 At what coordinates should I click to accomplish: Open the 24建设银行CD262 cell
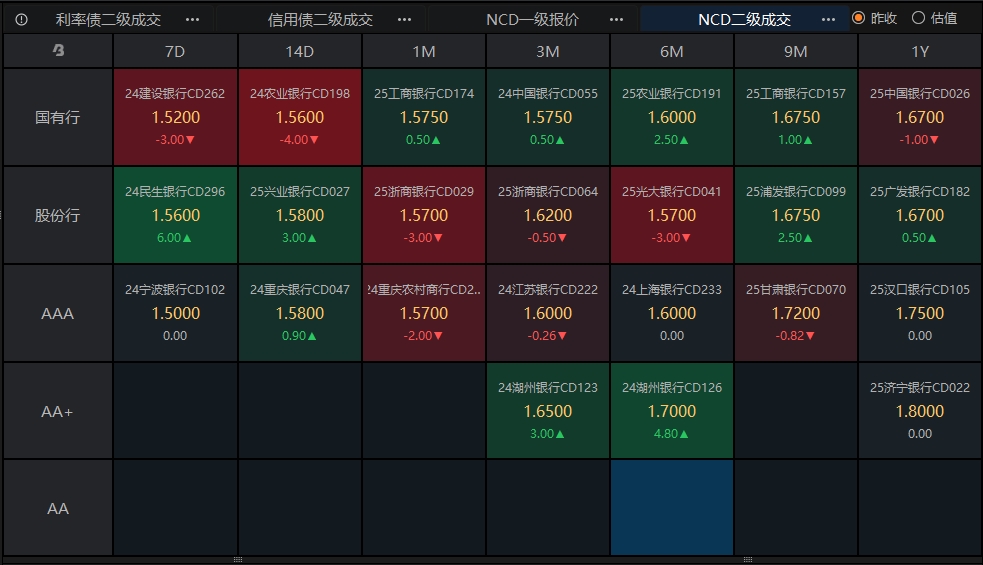tap(175, 117)
